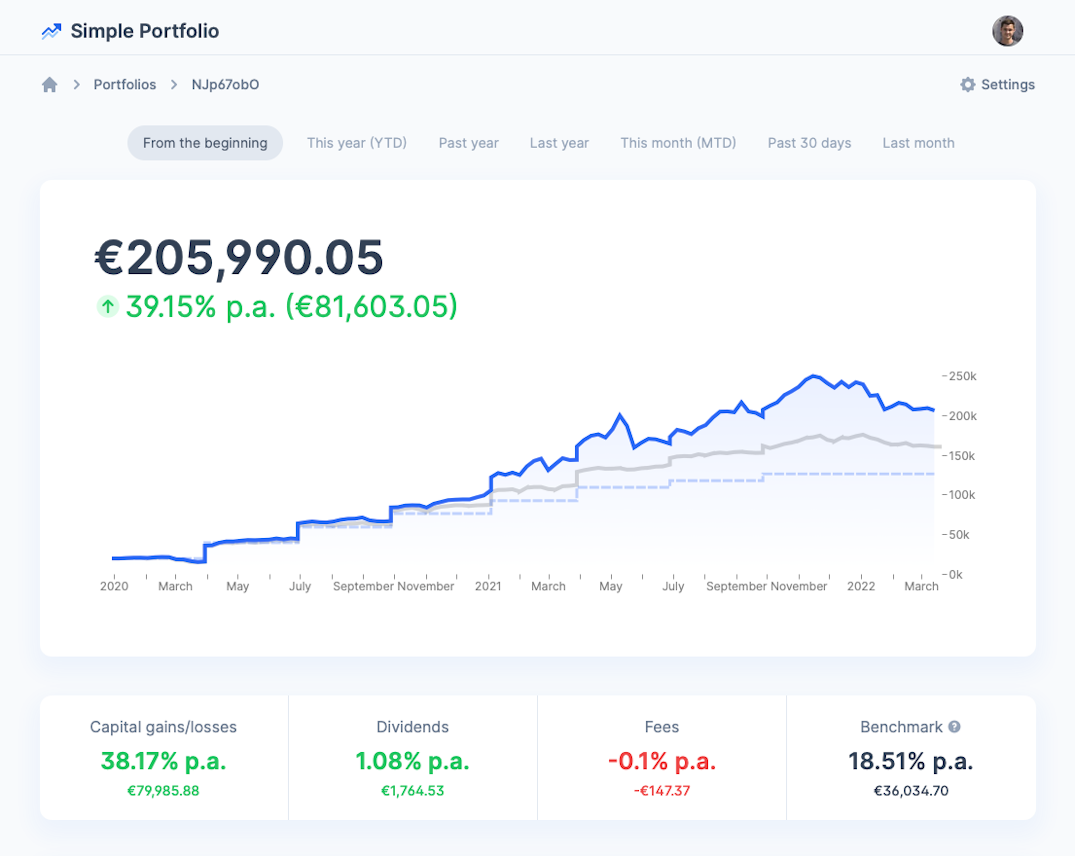This screenshot has width=1075, height=856.
Task: Choose the "Past 30 days" range
Action: tap(809, 143)
